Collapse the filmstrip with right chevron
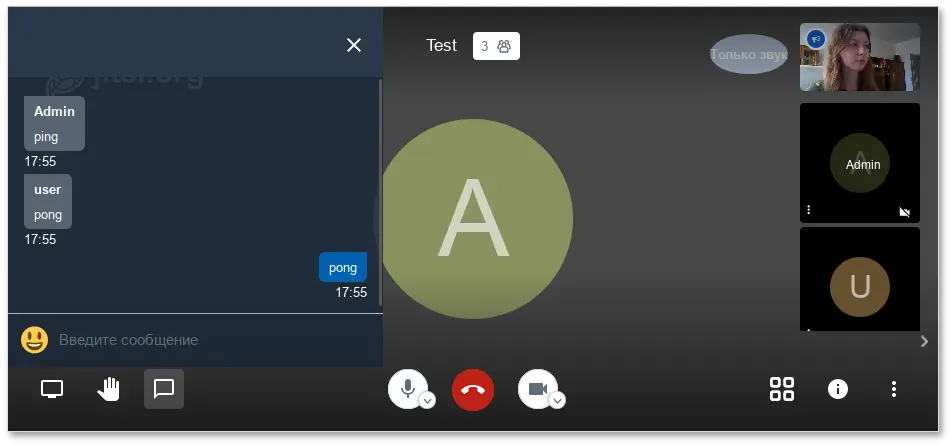This screenshot has height=446, width=952. click(924, 341)
